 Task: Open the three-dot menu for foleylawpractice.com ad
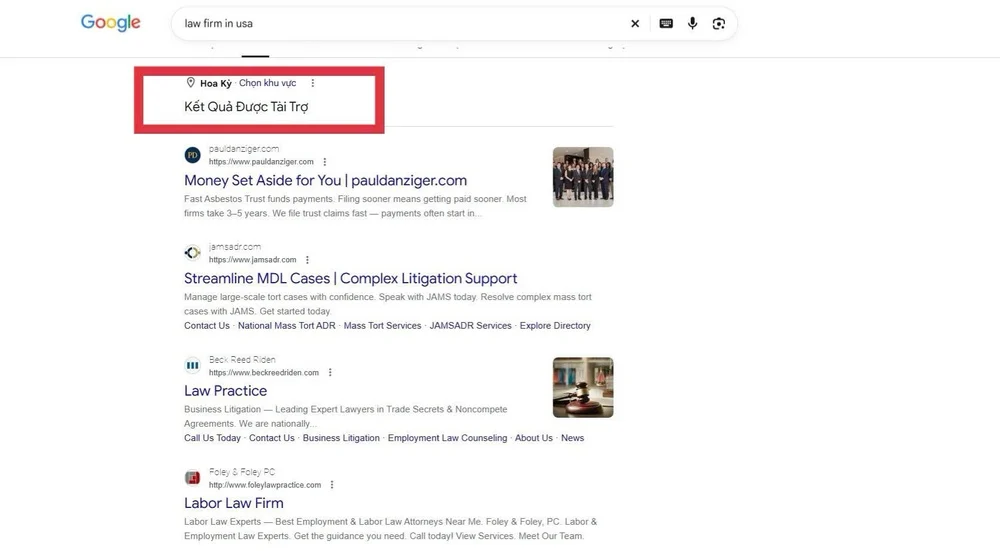[332, 485]
